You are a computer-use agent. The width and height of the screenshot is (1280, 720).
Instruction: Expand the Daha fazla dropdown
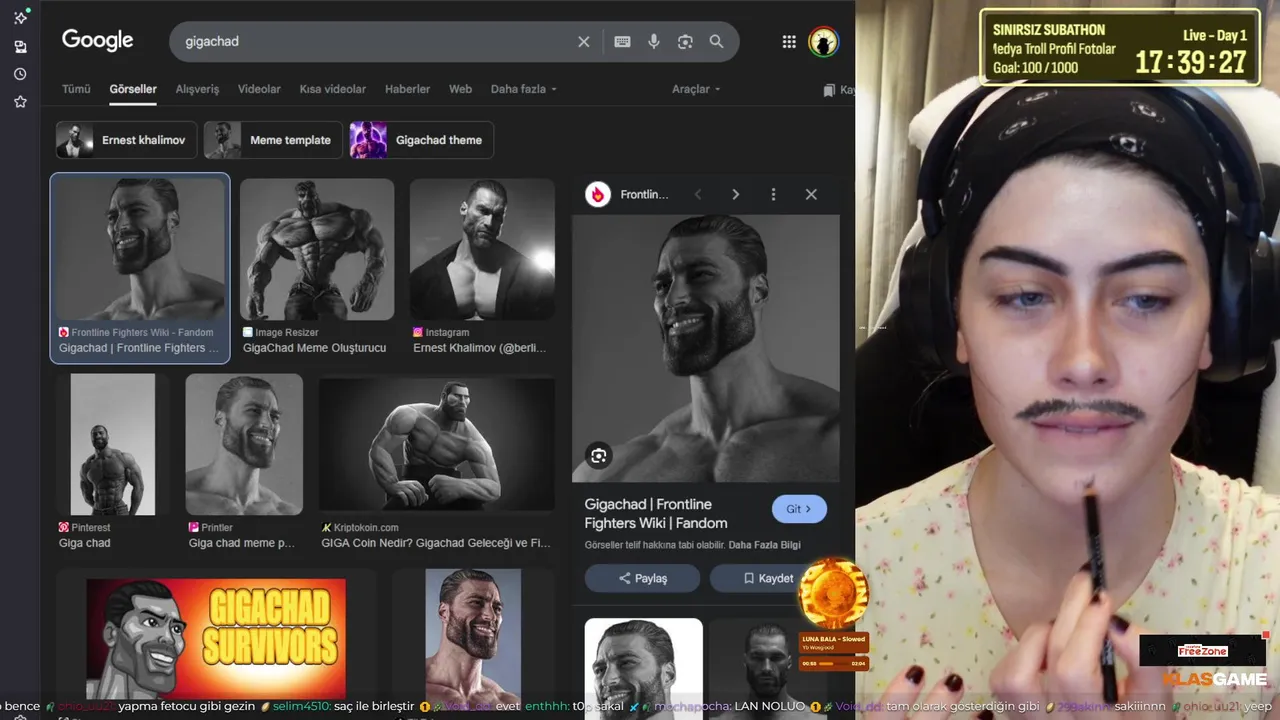pos(523,89)
